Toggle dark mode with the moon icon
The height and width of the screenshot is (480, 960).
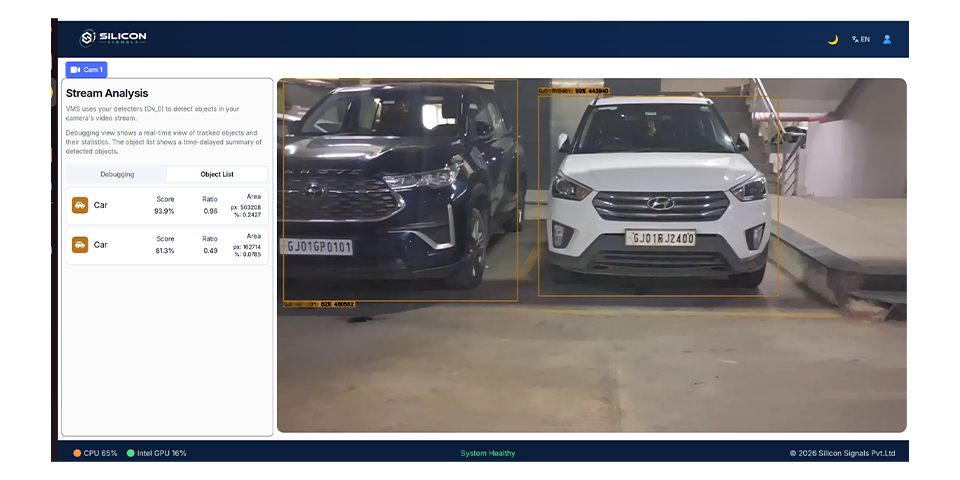(832, 40)
